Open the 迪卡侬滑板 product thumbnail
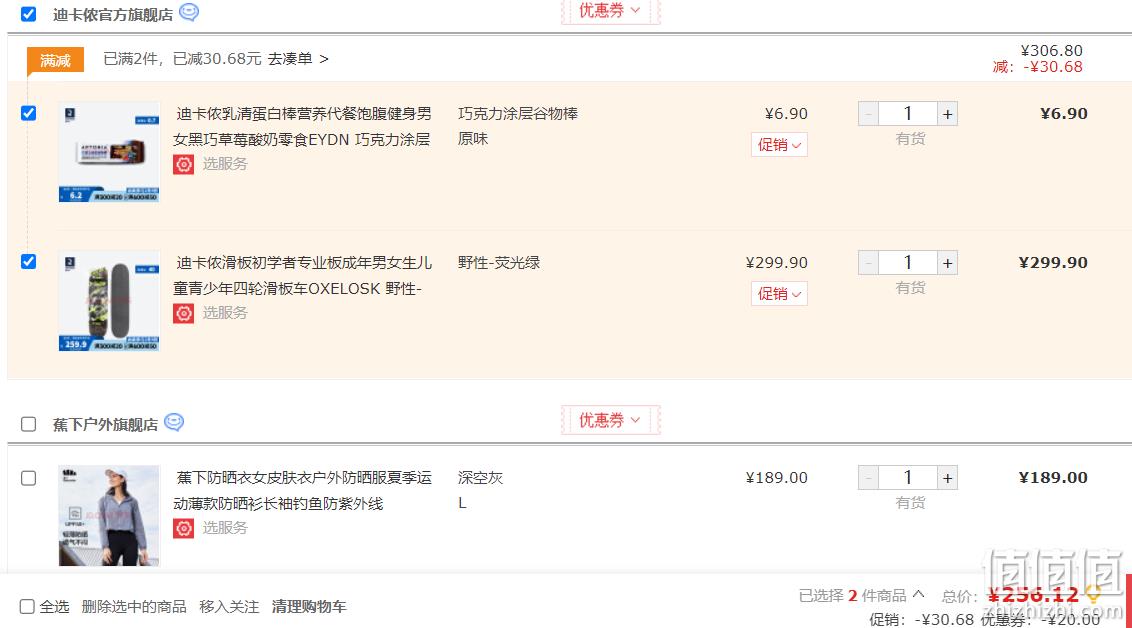 109,301
